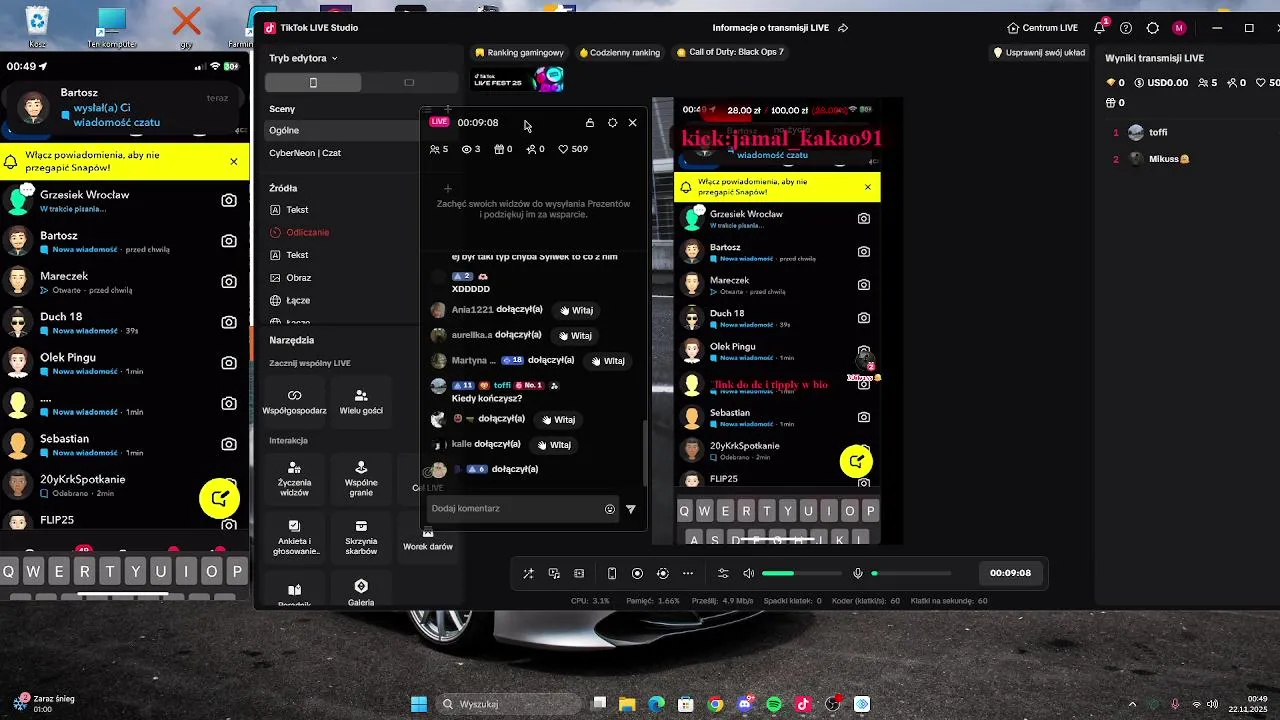Adjust the green speaker volume slider
The width and height of the screenshot is (1280, 720).
coord(801,573)
